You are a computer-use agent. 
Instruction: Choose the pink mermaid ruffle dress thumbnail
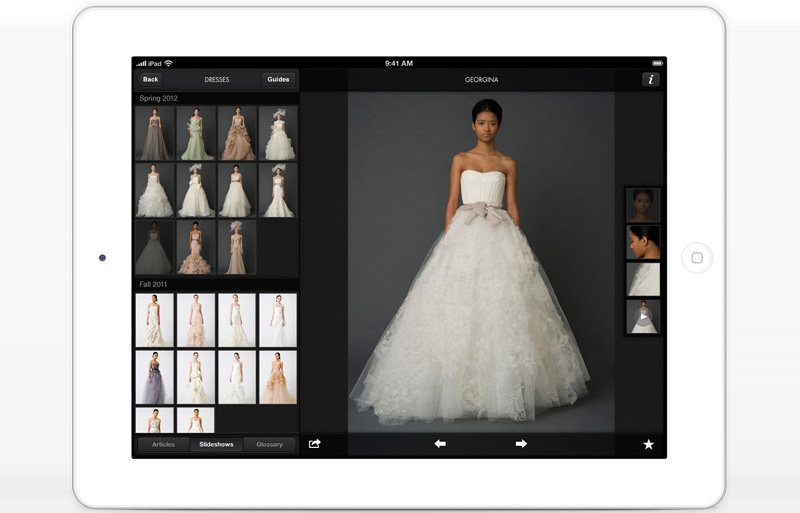[196, 248]
